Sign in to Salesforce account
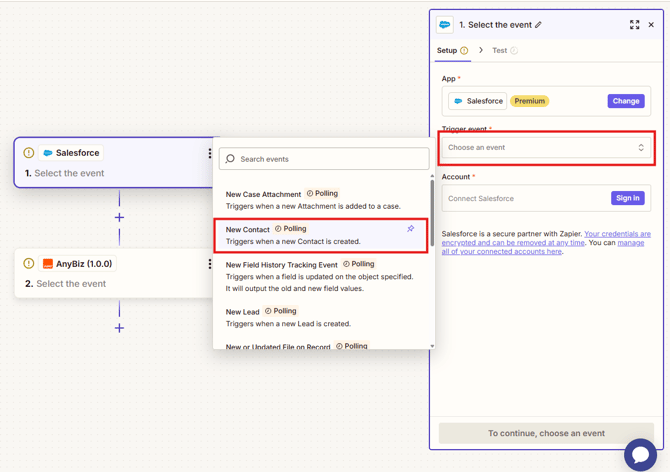670x472 pixels. coord(628,198)
